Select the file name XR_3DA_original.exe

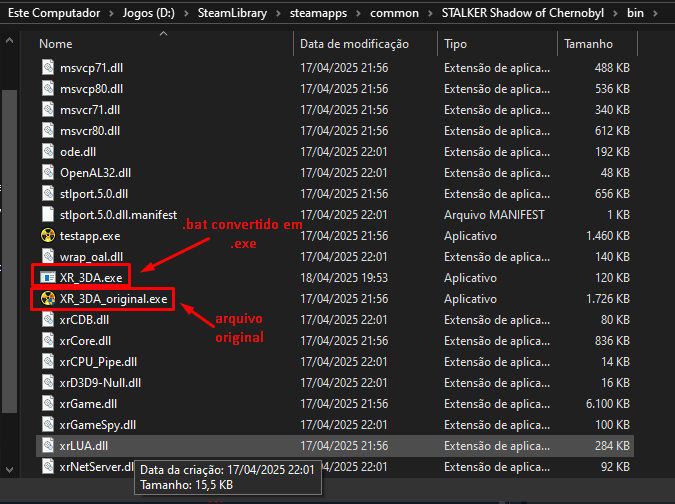coord(114,298)
